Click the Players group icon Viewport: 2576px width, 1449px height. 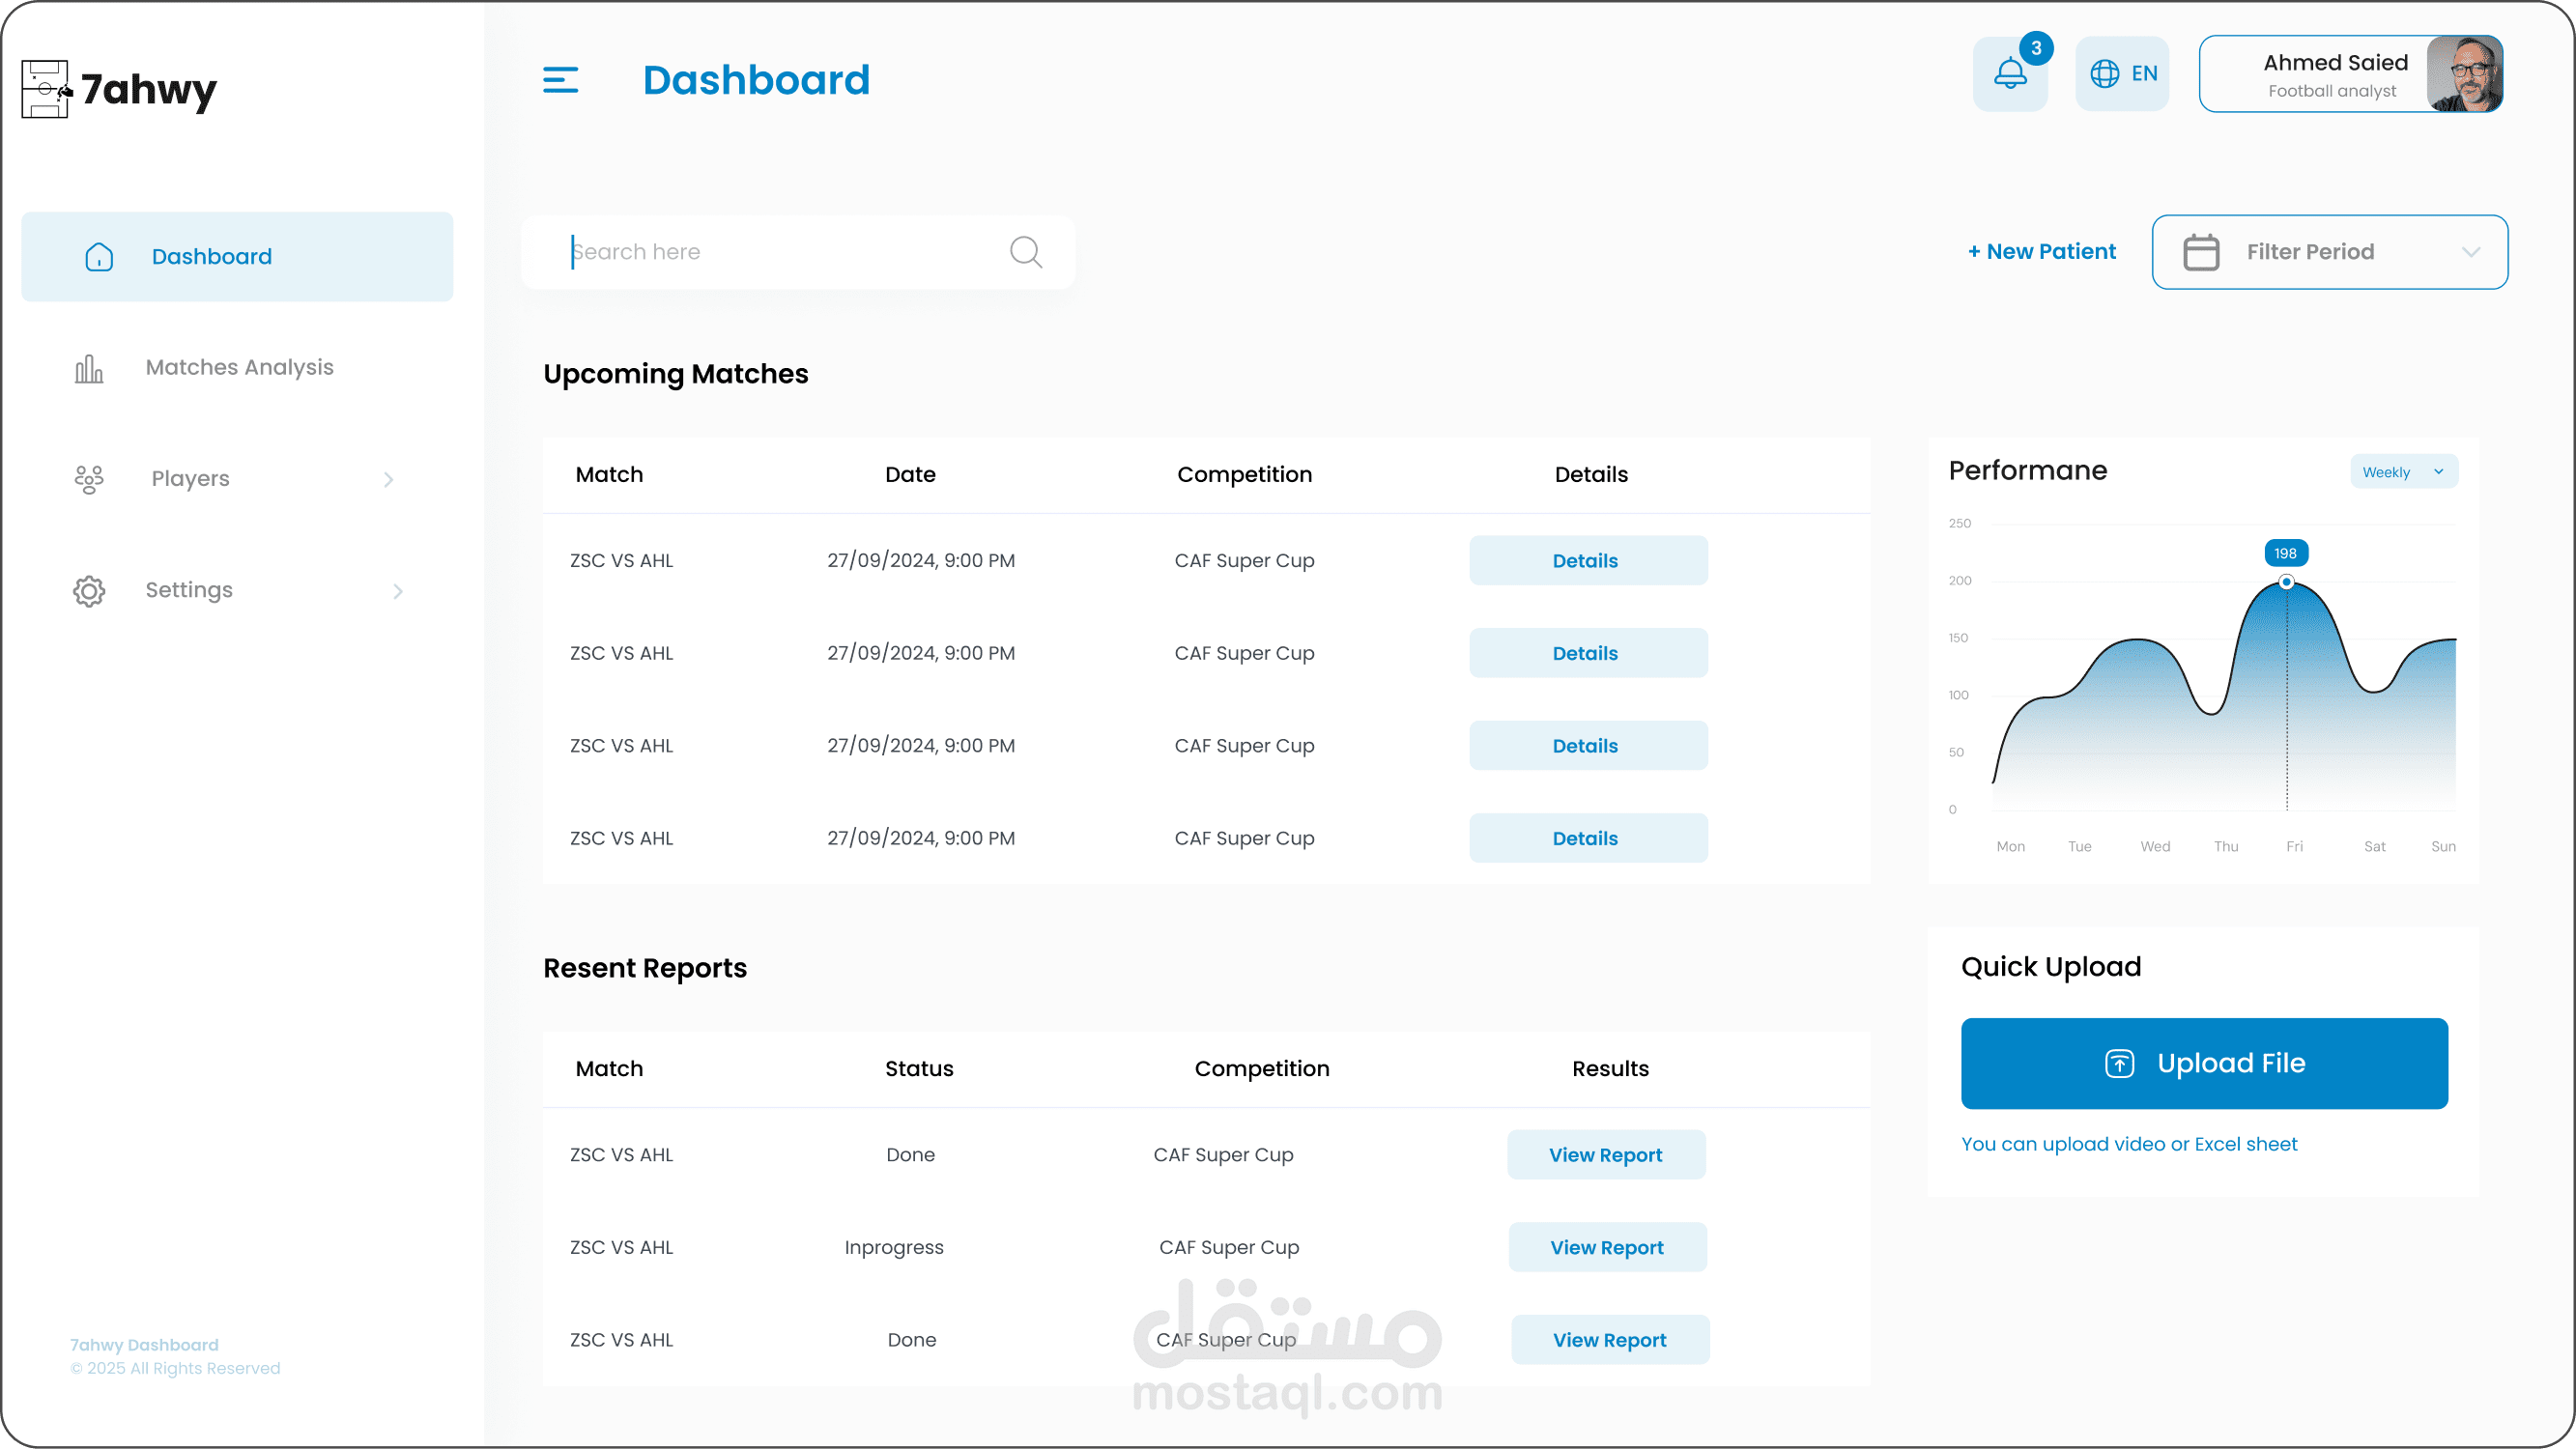coord(89,479)
